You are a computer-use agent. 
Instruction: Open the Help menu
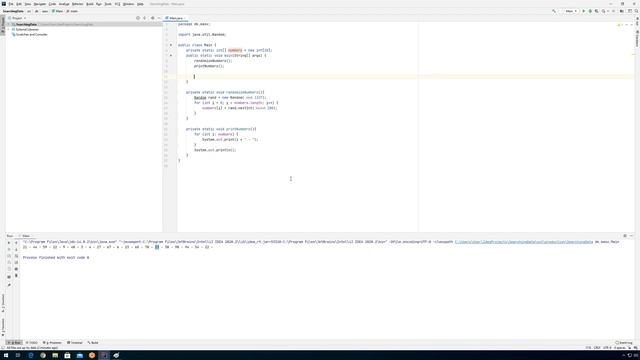tap(140, 4)
